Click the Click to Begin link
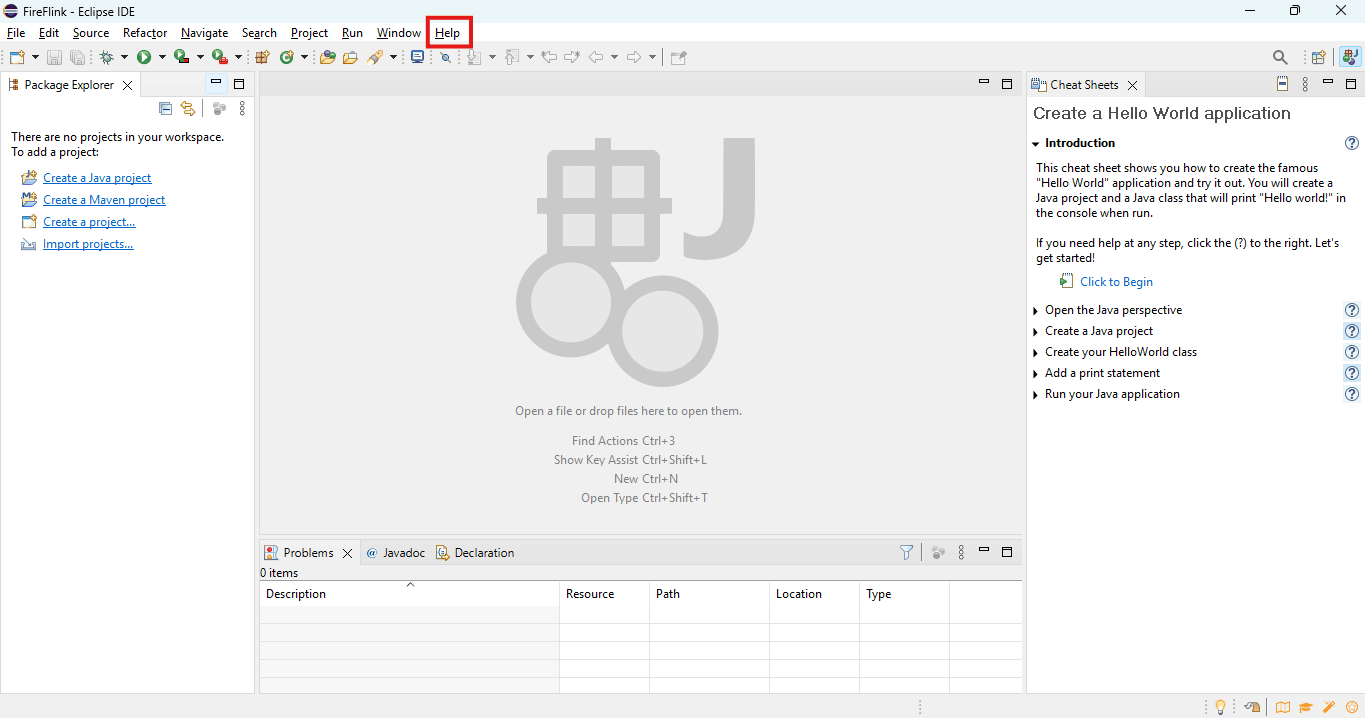The image size is (1365, 718). point(1116,282)
